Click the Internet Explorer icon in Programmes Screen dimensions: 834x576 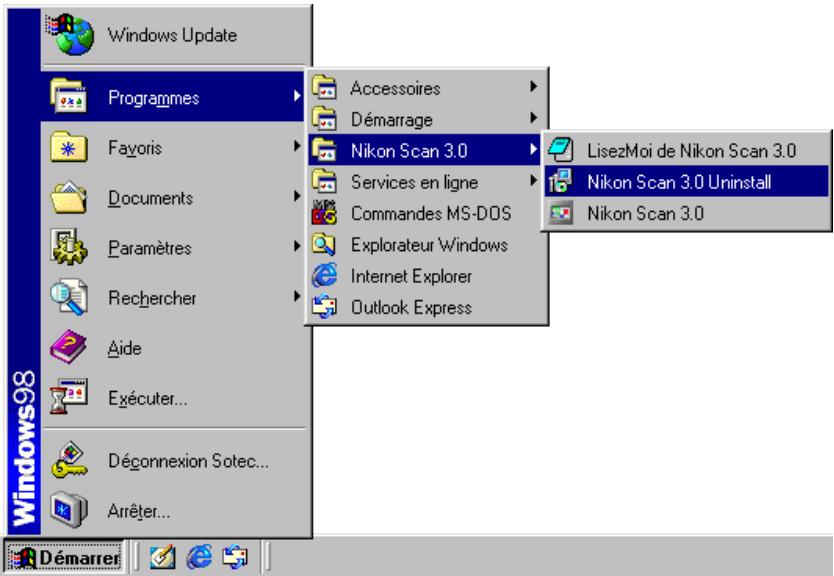click(x=324, y=276)
